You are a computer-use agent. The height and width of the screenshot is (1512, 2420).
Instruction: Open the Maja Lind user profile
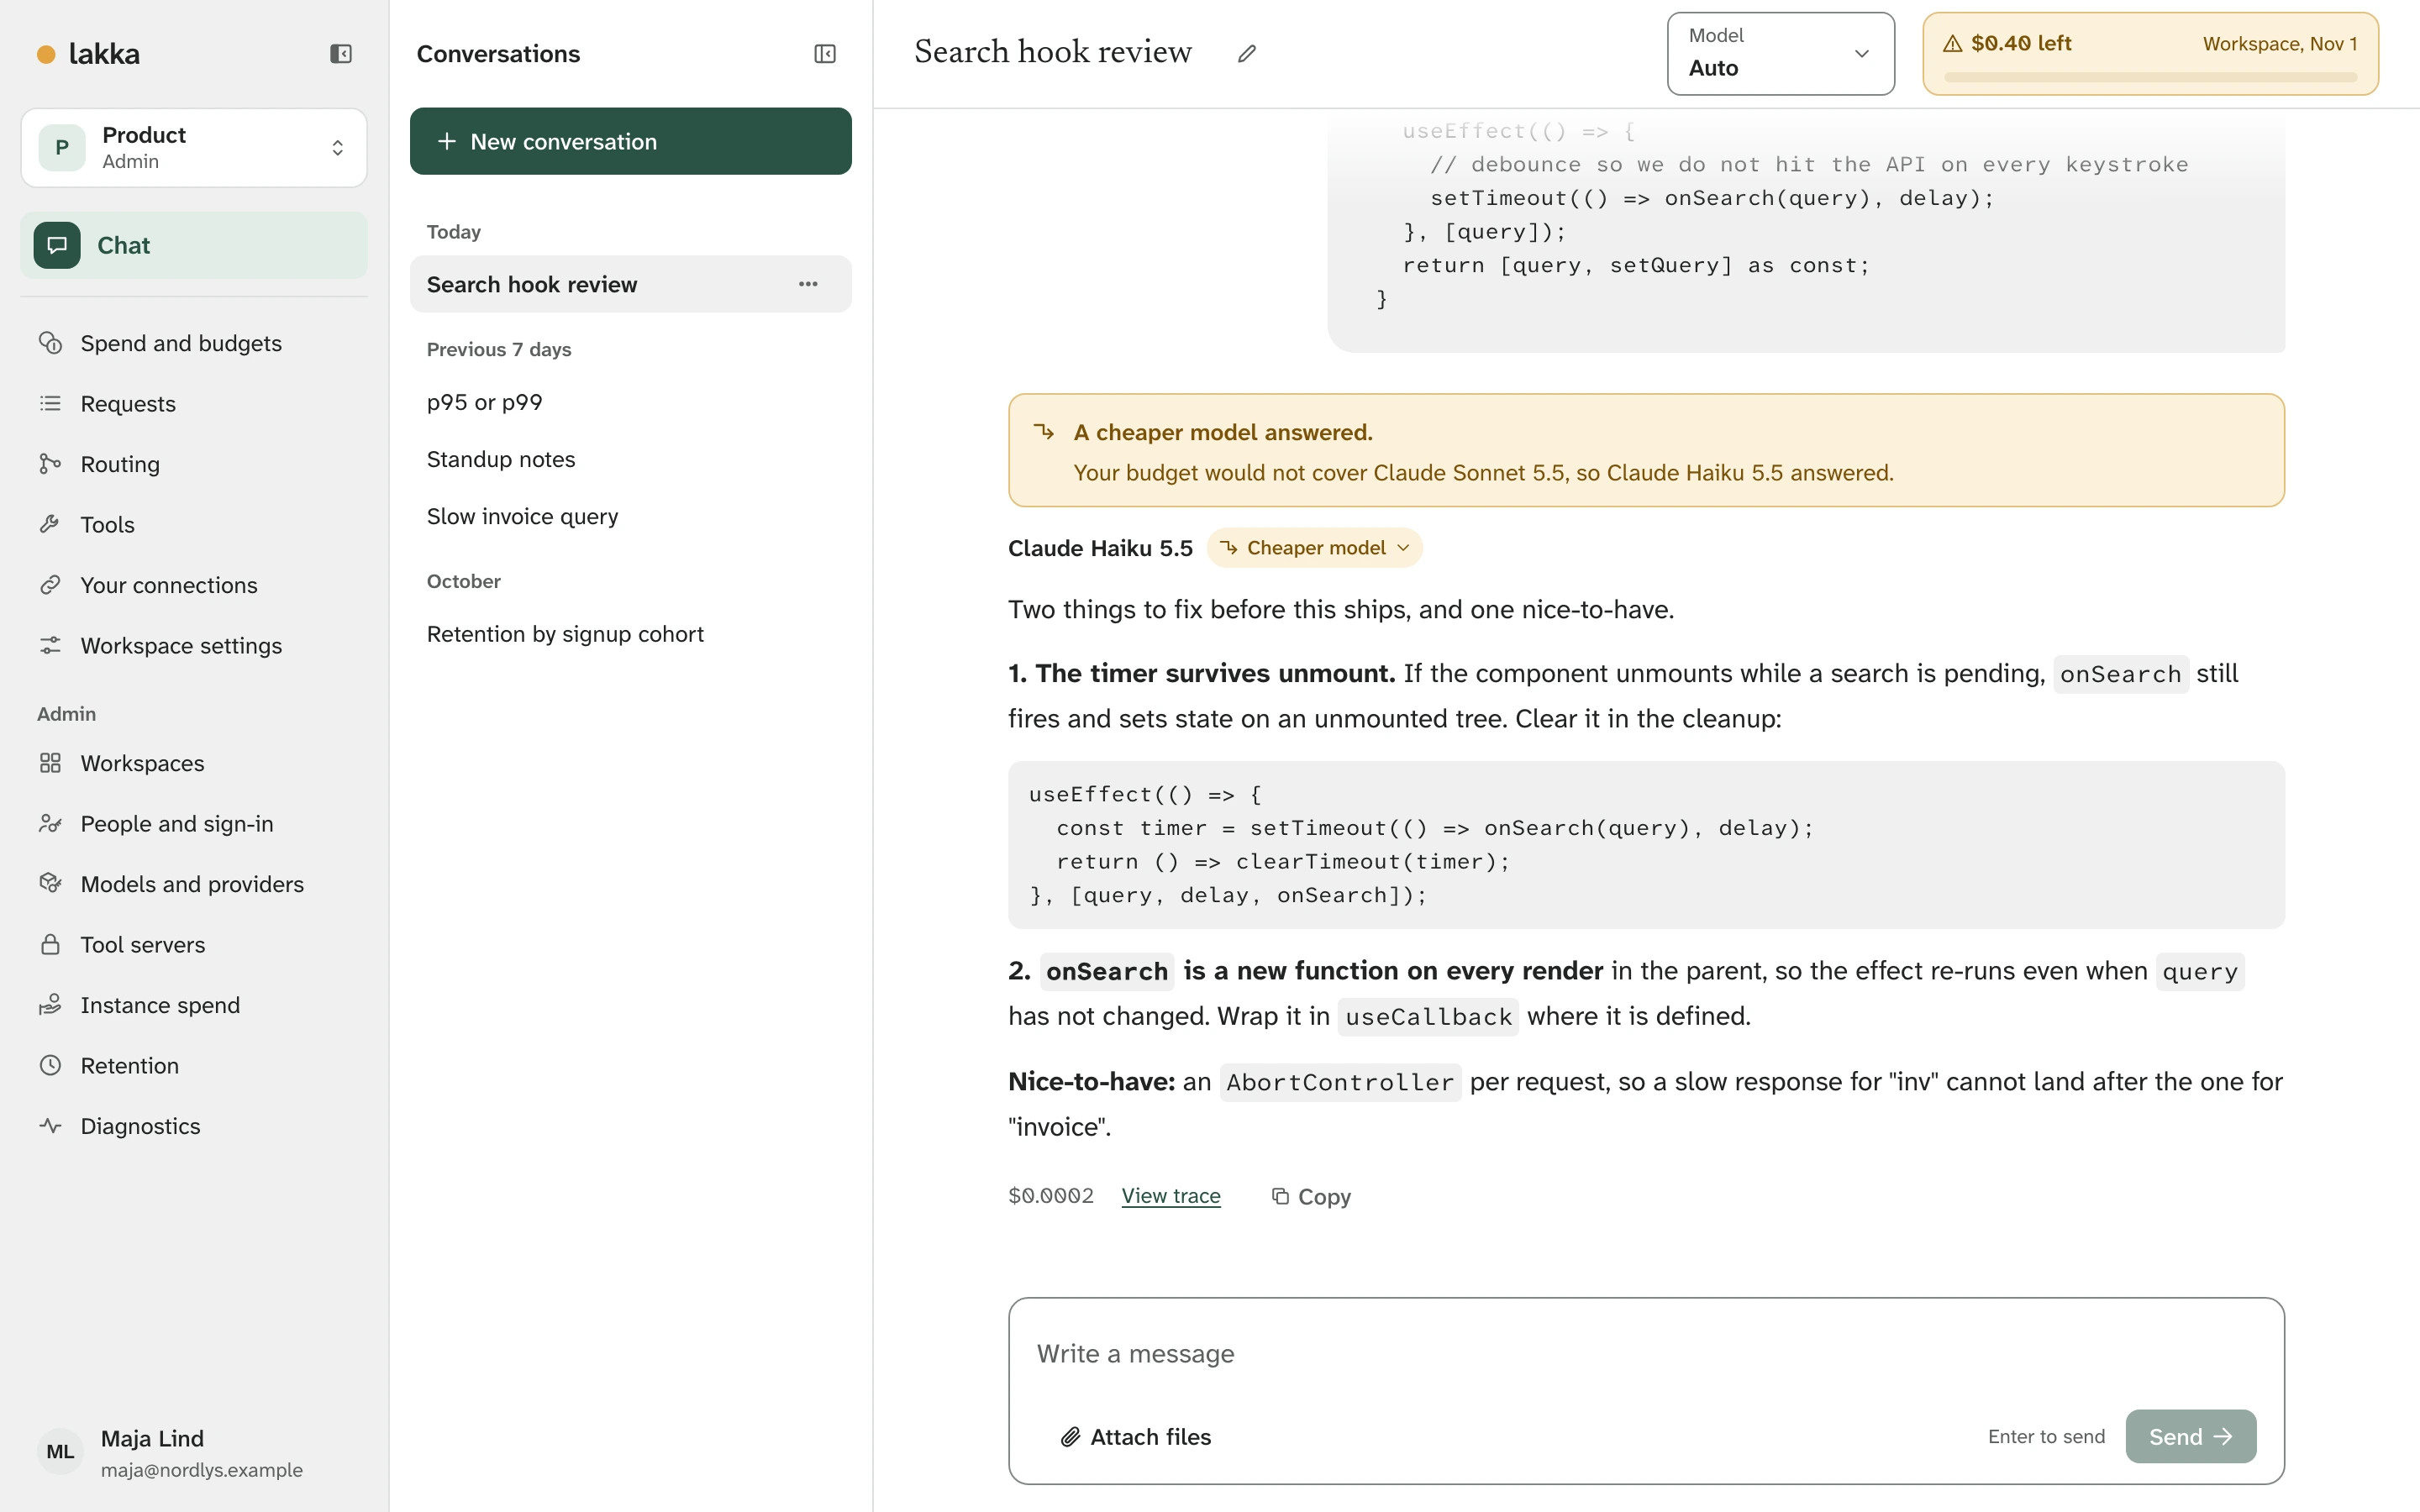pyautogui.click(x=194, y=1452)
